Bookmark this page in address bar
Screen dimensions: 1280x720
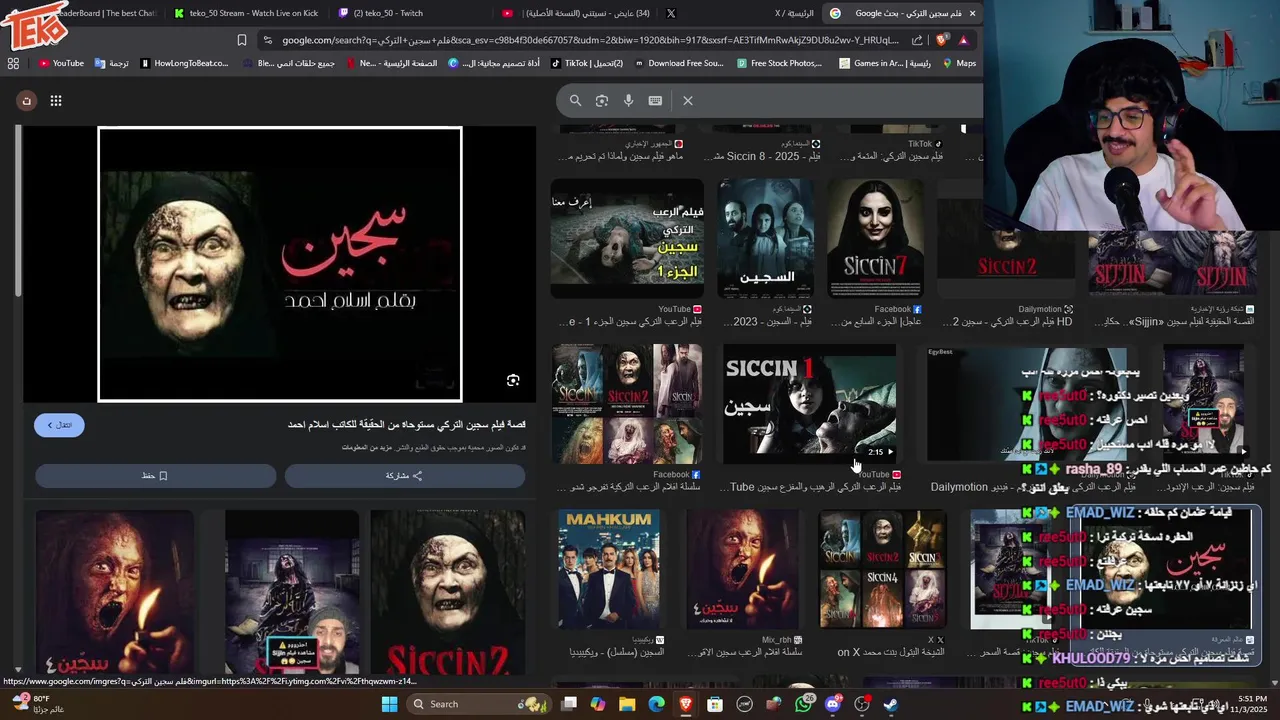(242, 40)
